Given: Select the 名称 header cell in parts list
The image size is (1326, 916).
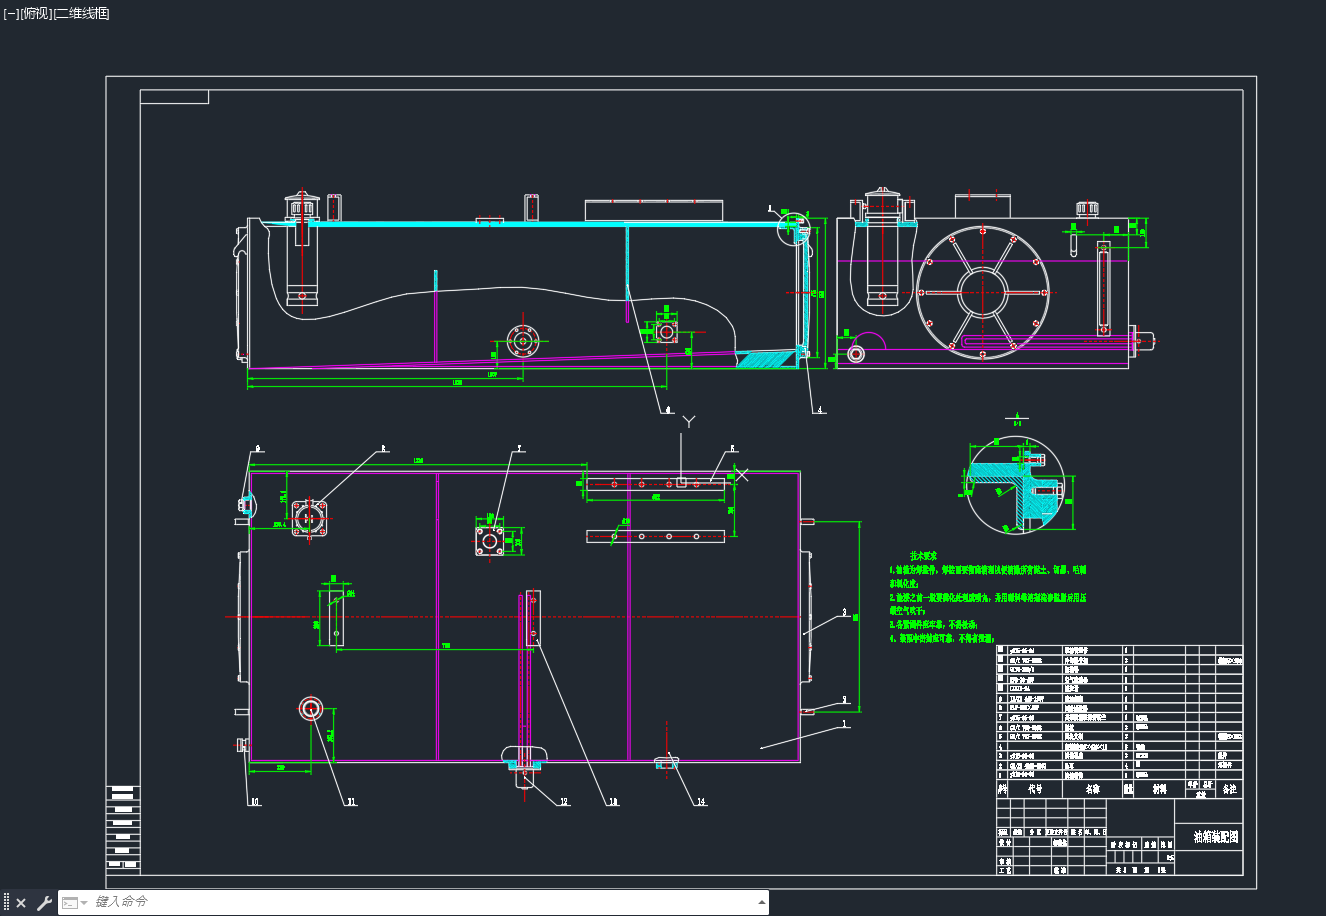Looking at the screenshot, I should click(x=1091, y=789).
